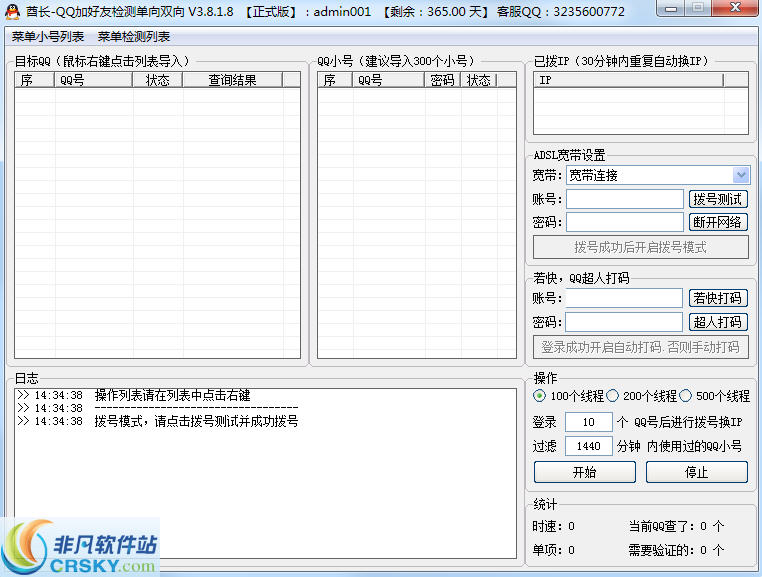The image size is (762, 577).
Task: Focus the 打码 密码 input field
Action: 624,322
